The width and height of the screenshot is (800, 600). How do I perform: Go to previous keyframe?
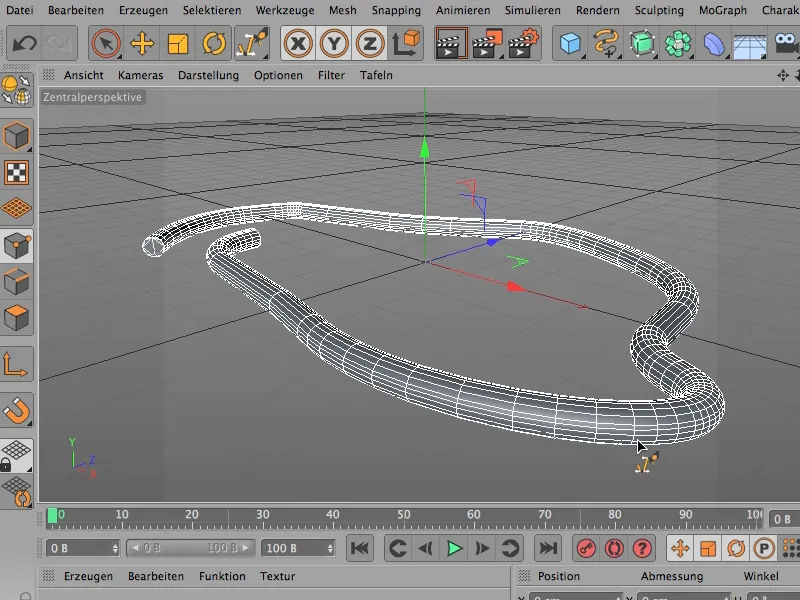(397, 548)
